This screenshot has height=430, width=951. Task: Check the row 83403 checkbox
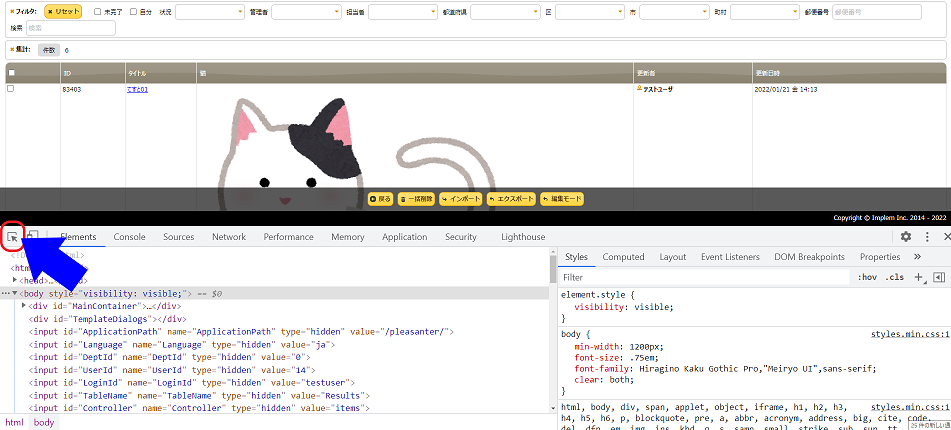[10, 89]
